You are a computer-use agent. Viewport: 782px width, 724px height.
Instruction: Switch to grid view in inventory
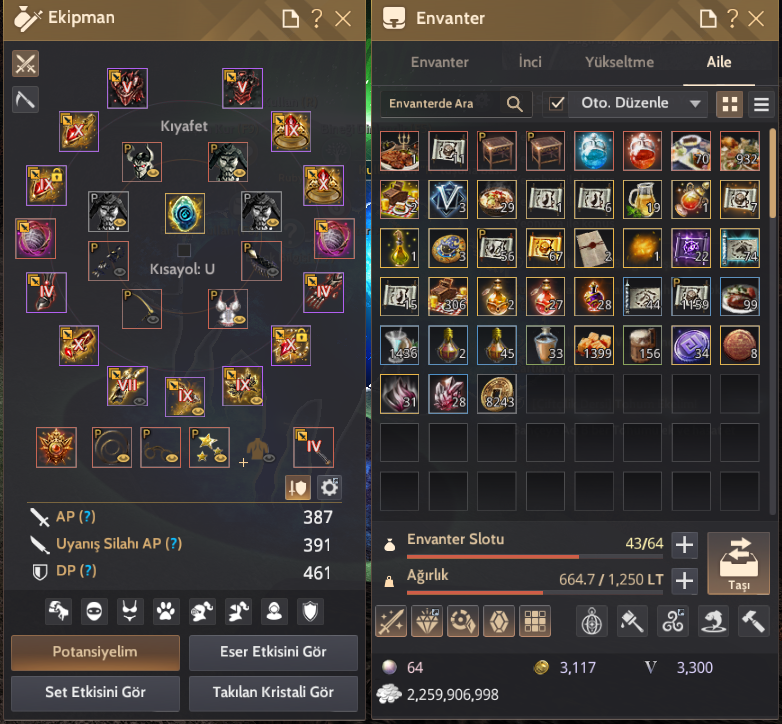coord(730,104)
